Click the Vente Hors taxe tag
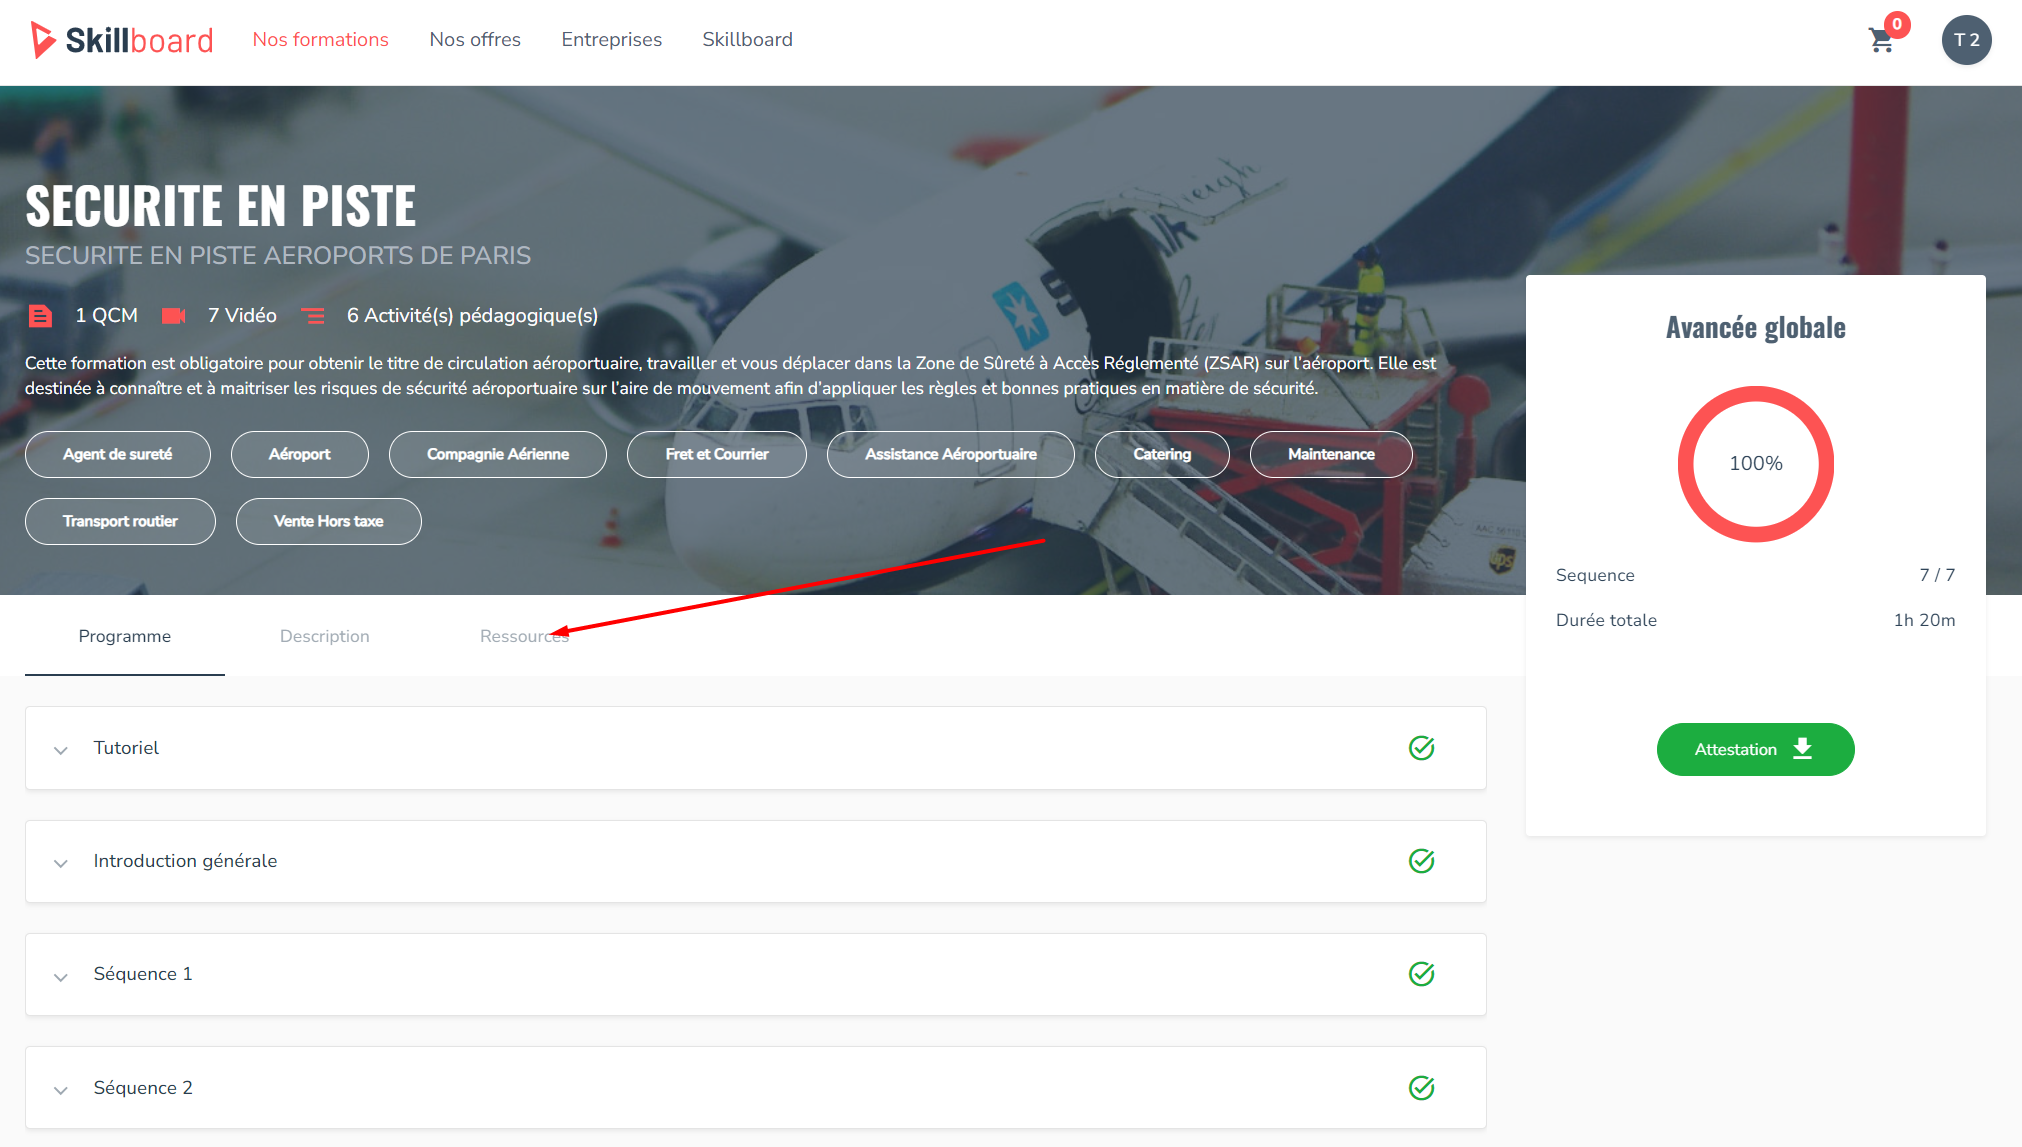The image size is (2022, 1147). coord(329,521)
